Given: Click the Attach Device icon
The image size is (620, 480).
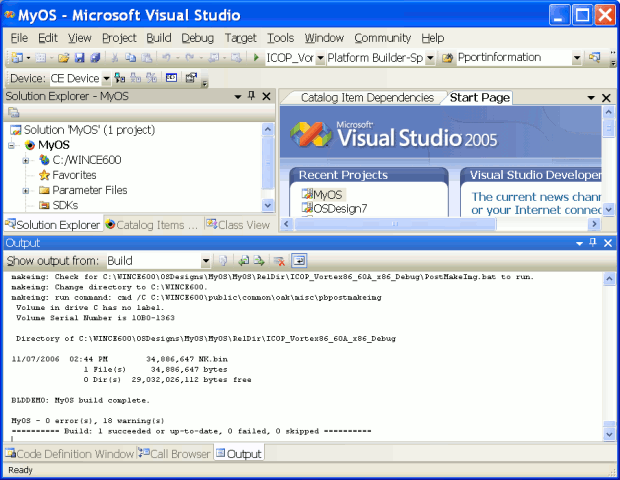Looking at the screenshot, I should [x=119, y=78].
